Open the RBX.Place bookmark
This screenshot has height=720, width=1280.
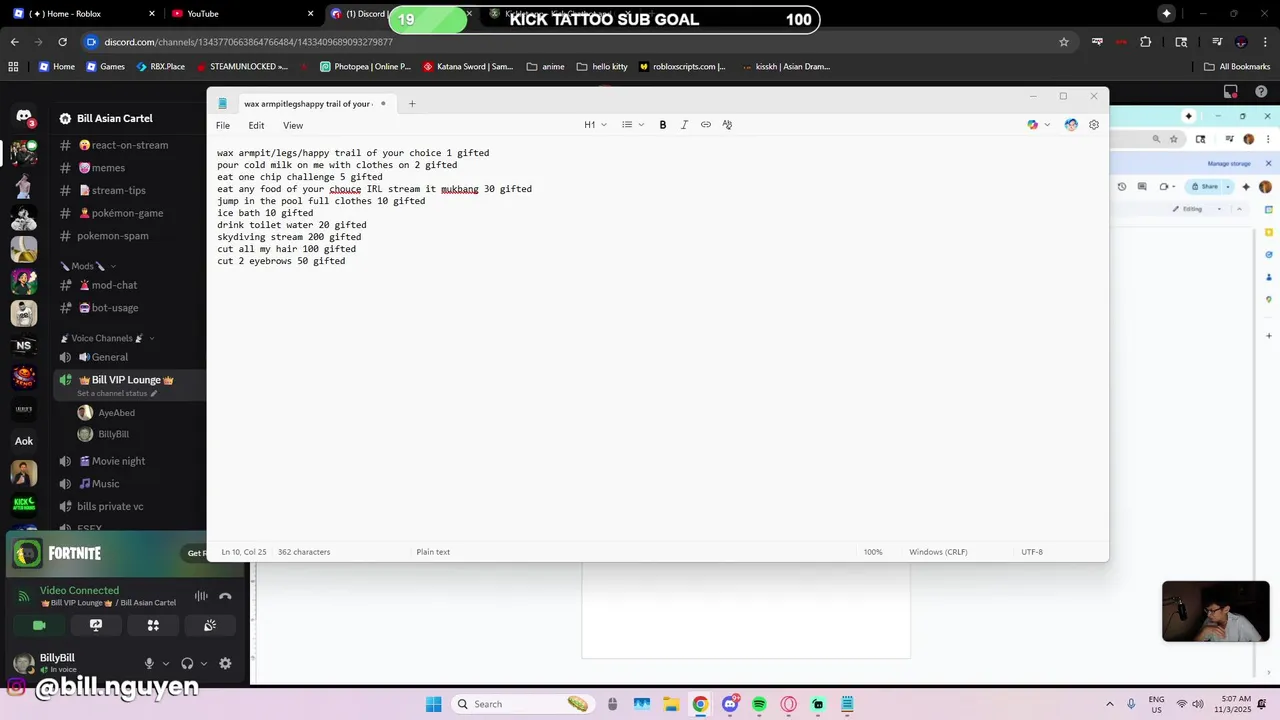click(x=160, y=67)
